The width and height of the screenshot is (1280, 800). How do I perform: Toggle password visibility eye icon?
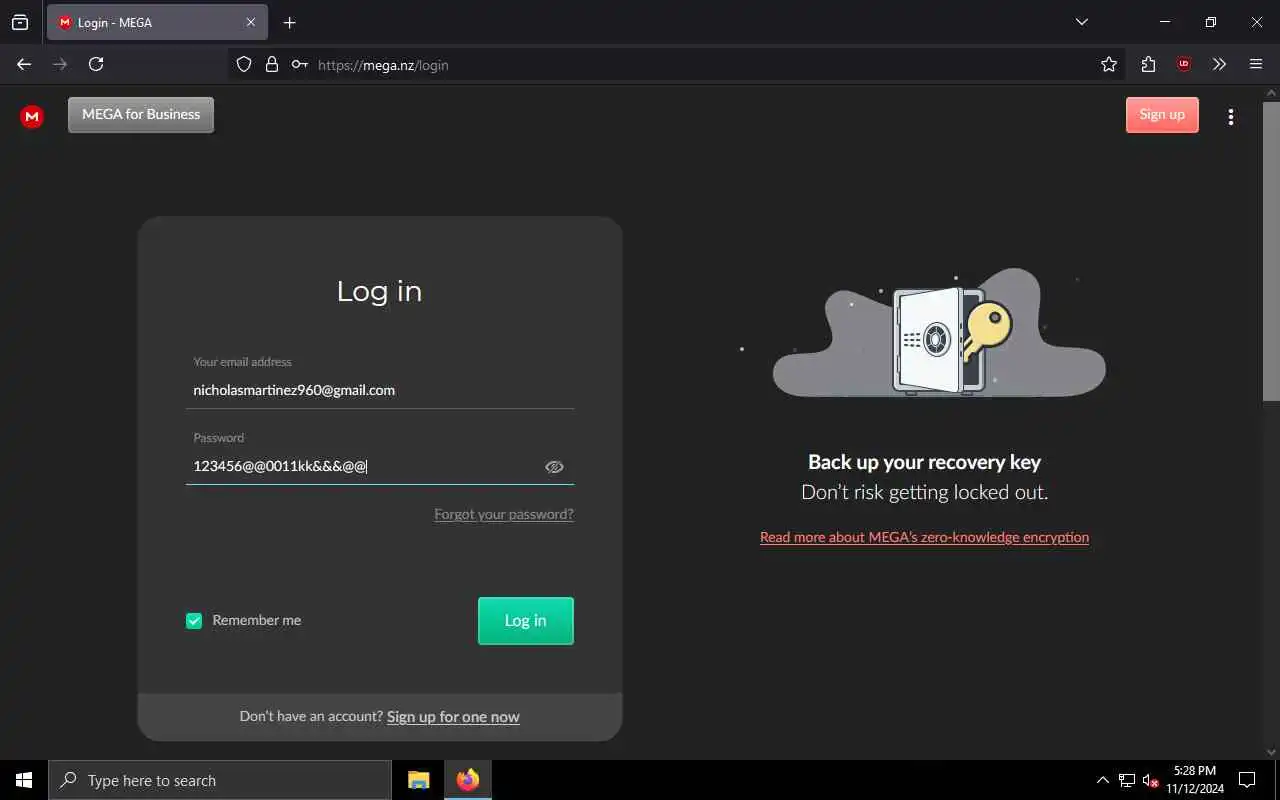pos(554,467)
